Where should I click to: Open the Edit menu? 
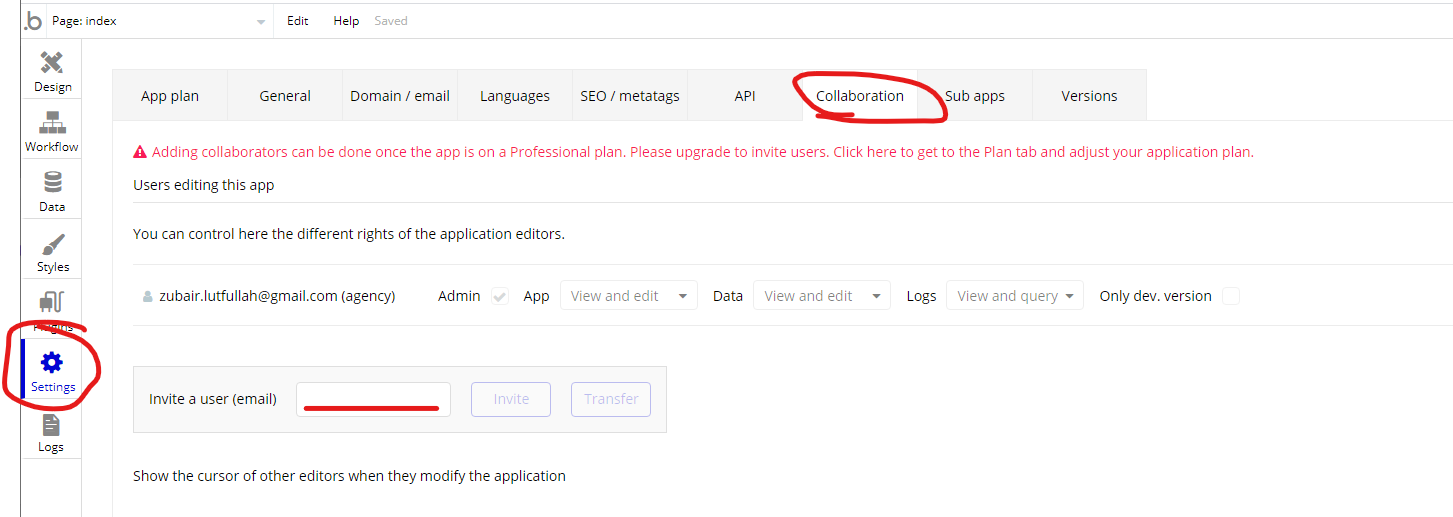pyautogui.click(x=298, y=21)
